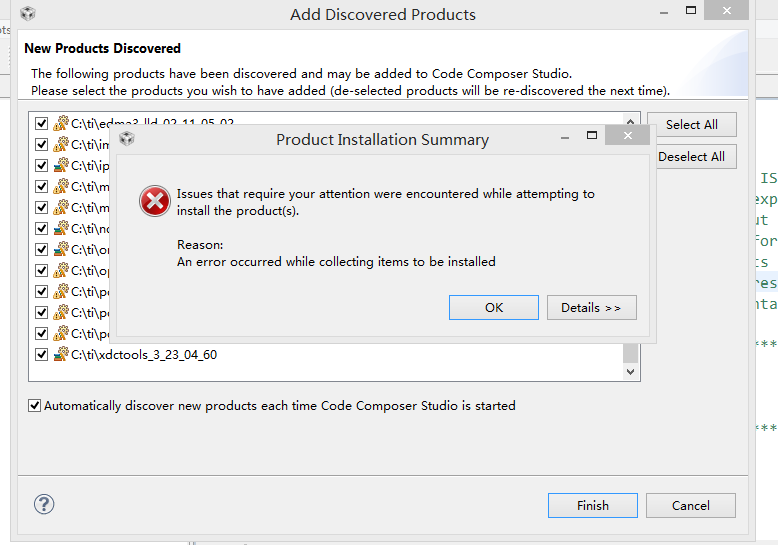This screenshot has height=545, width=778.
Task: Click the xdctools_3_23_04_60 product icon
Action: tap(60, 354)
